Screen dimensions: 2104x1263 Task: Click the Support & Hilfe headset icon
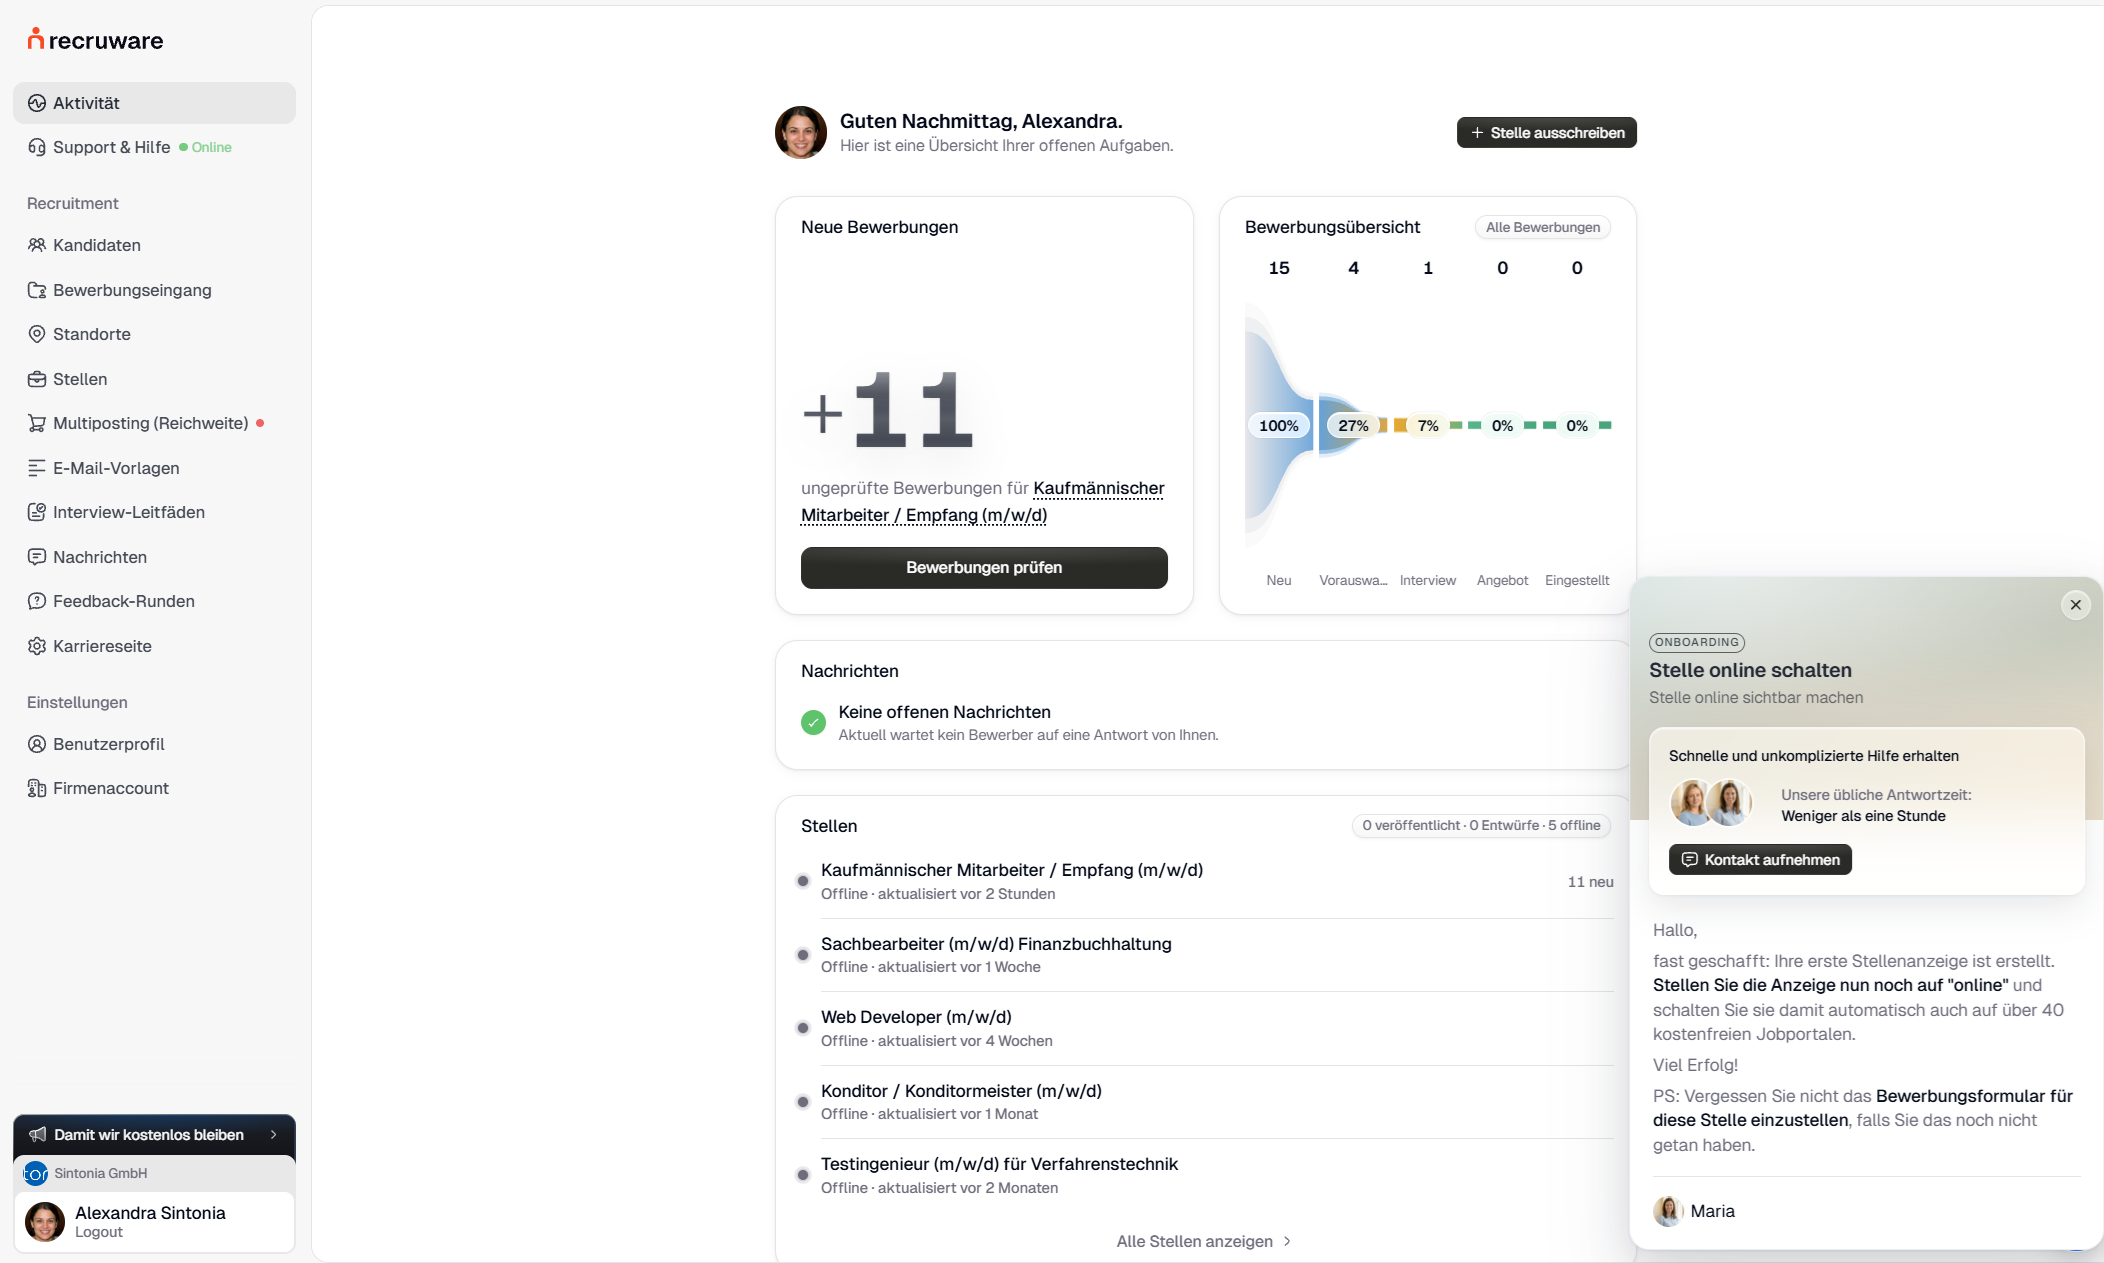pyautogui.click(x=37, y=147)
